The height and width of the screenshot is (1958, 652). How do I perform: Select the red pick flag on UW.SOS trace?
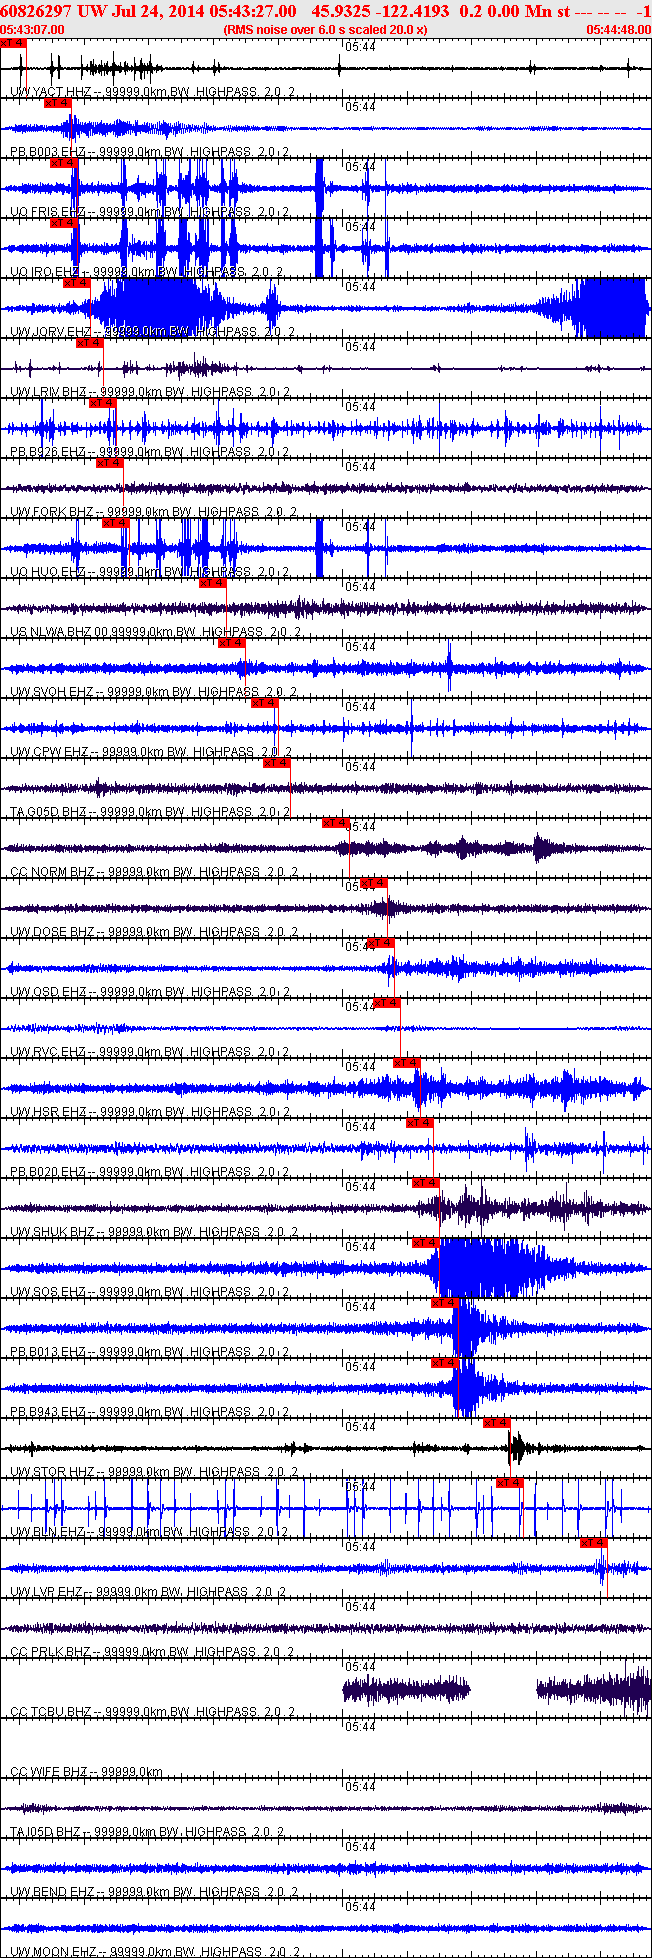click(x=425, y=1243)
